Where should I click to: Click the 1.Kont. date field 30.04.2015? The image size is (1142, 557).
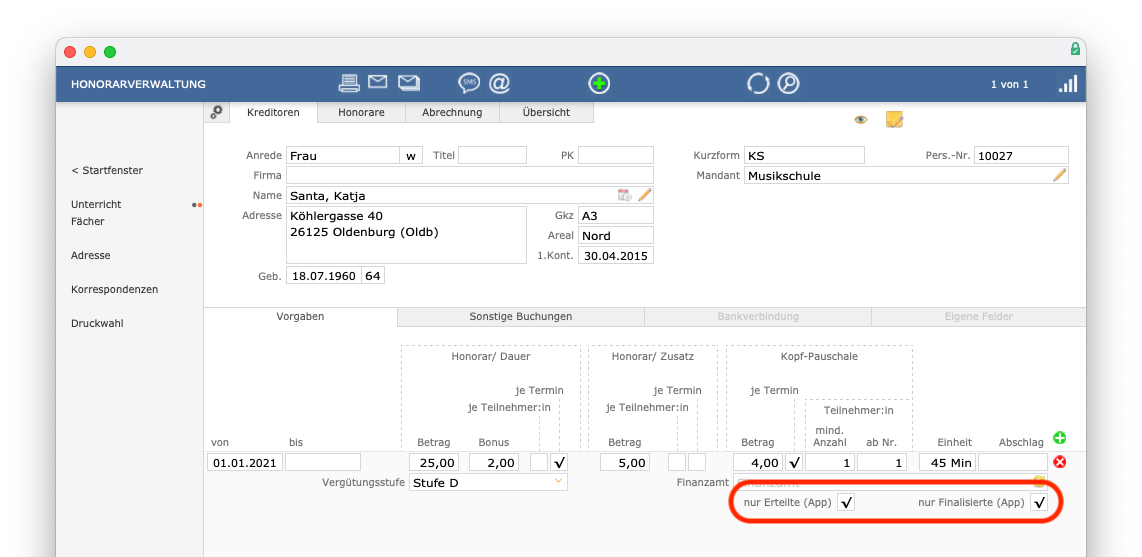(615, 256)
